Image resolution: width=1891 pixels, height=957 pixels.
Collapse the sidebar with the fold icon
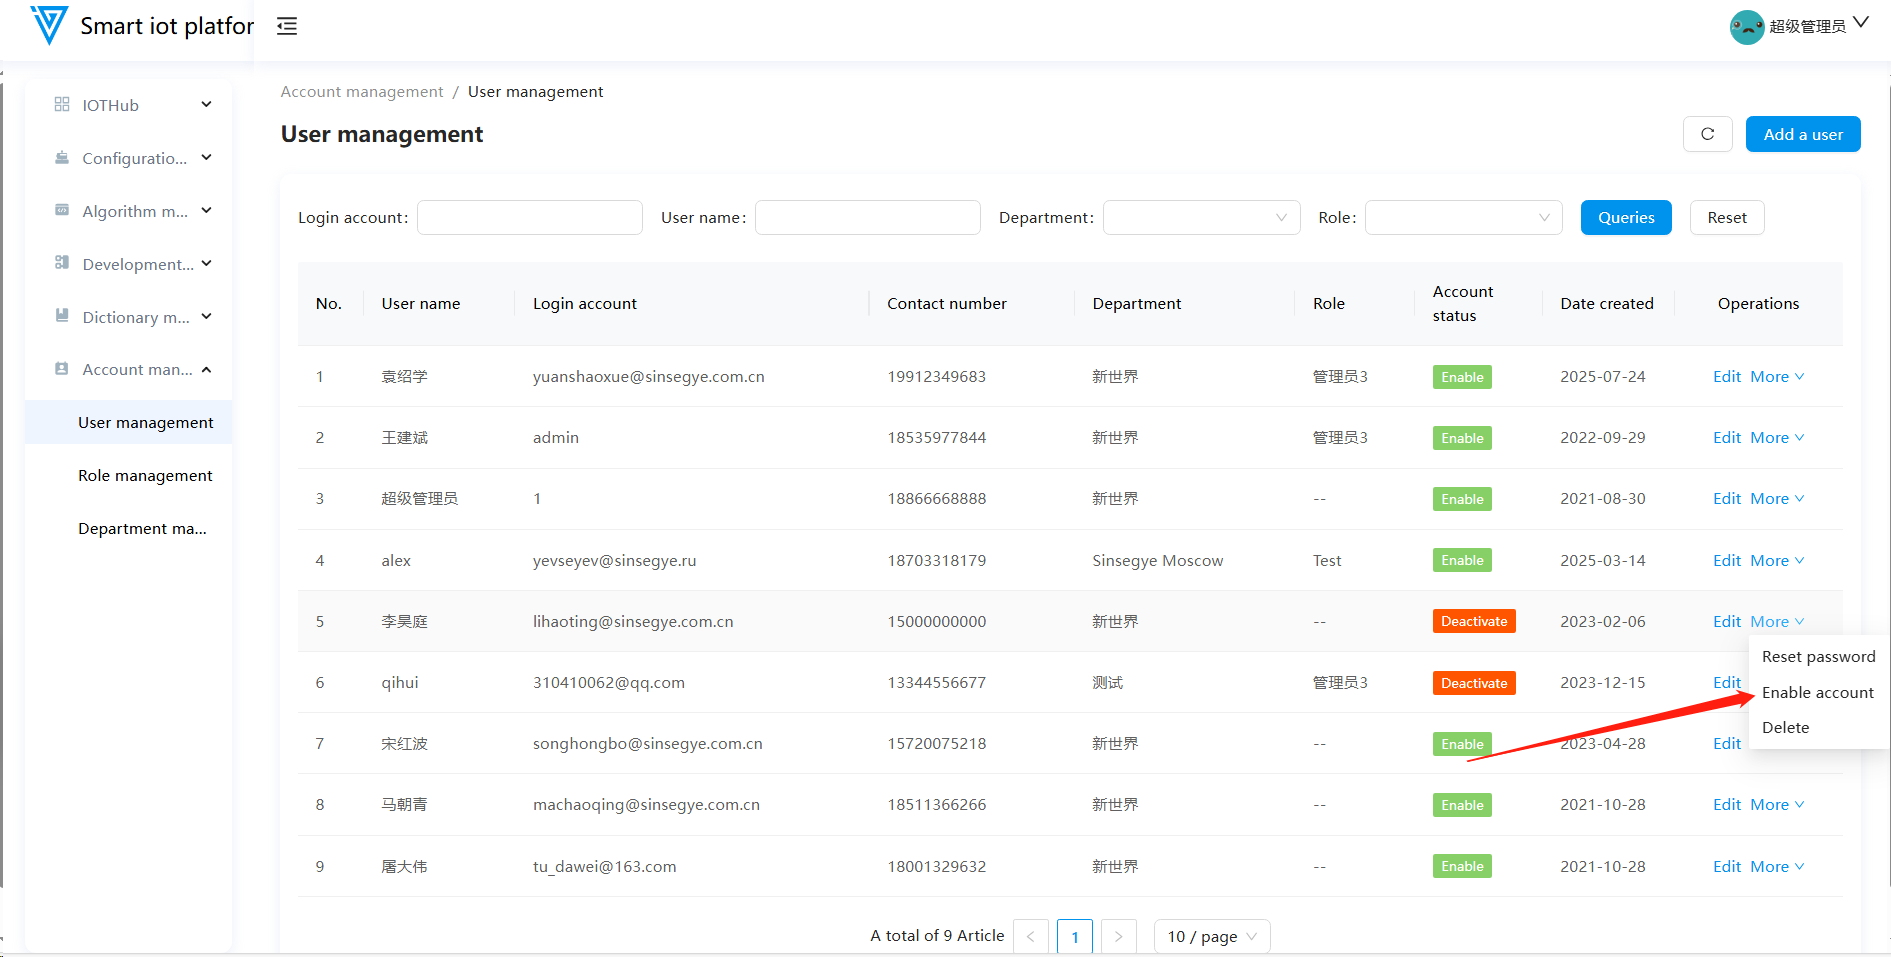pos(287,26)
